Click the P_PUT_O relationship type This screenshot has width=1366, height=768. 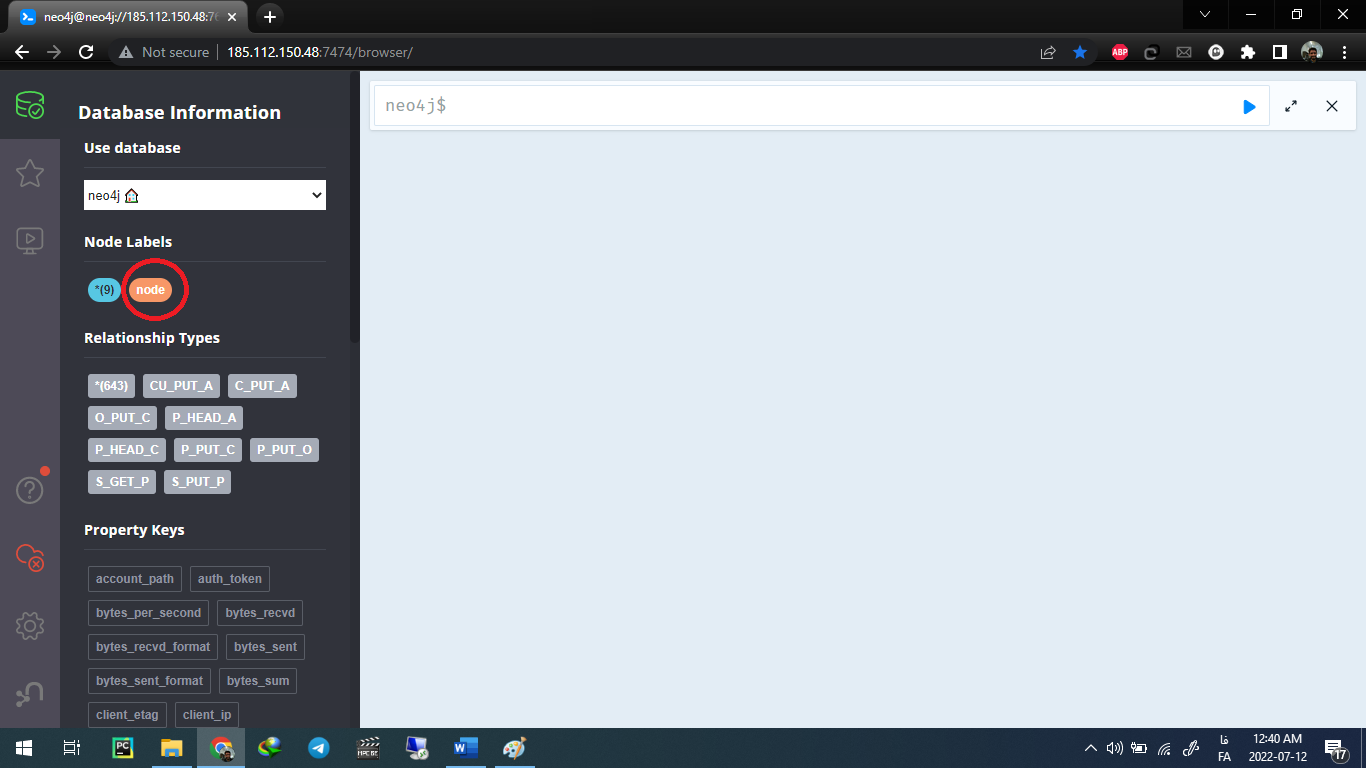pyautogui.click(x=284, y=450)
